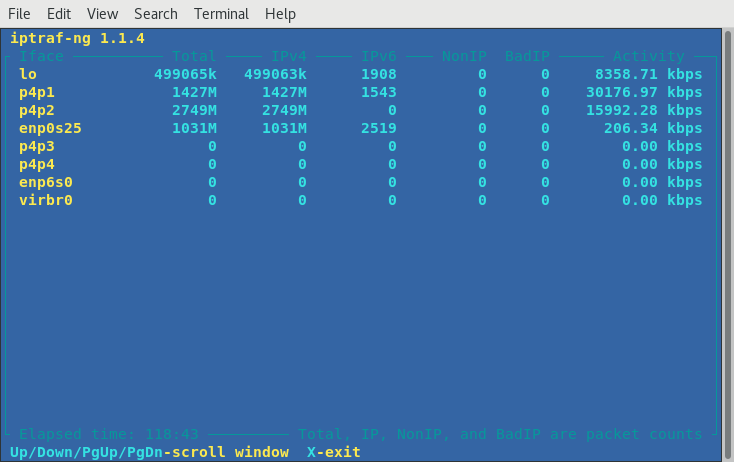The width and height of the screenshot is (734, 462).
Task: Click the NonIP column header
Action: click(x=464, y=56)
